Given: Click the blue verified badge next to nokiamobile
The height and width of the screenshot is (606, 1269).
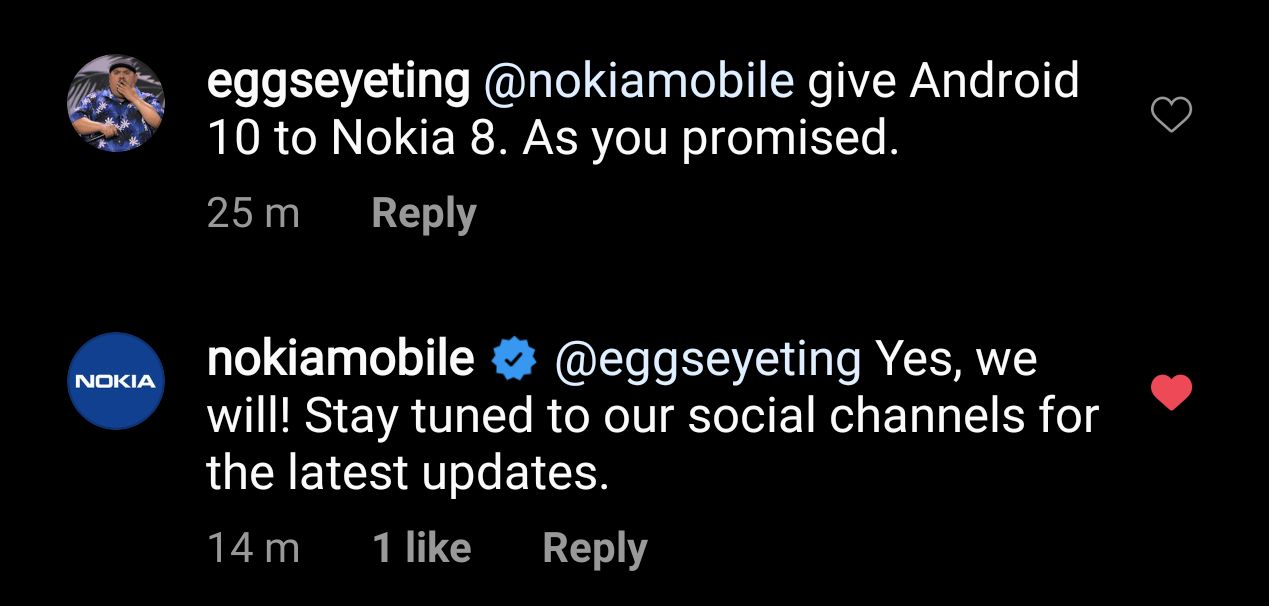Looking at the screenshot, I should pos(515,360).
